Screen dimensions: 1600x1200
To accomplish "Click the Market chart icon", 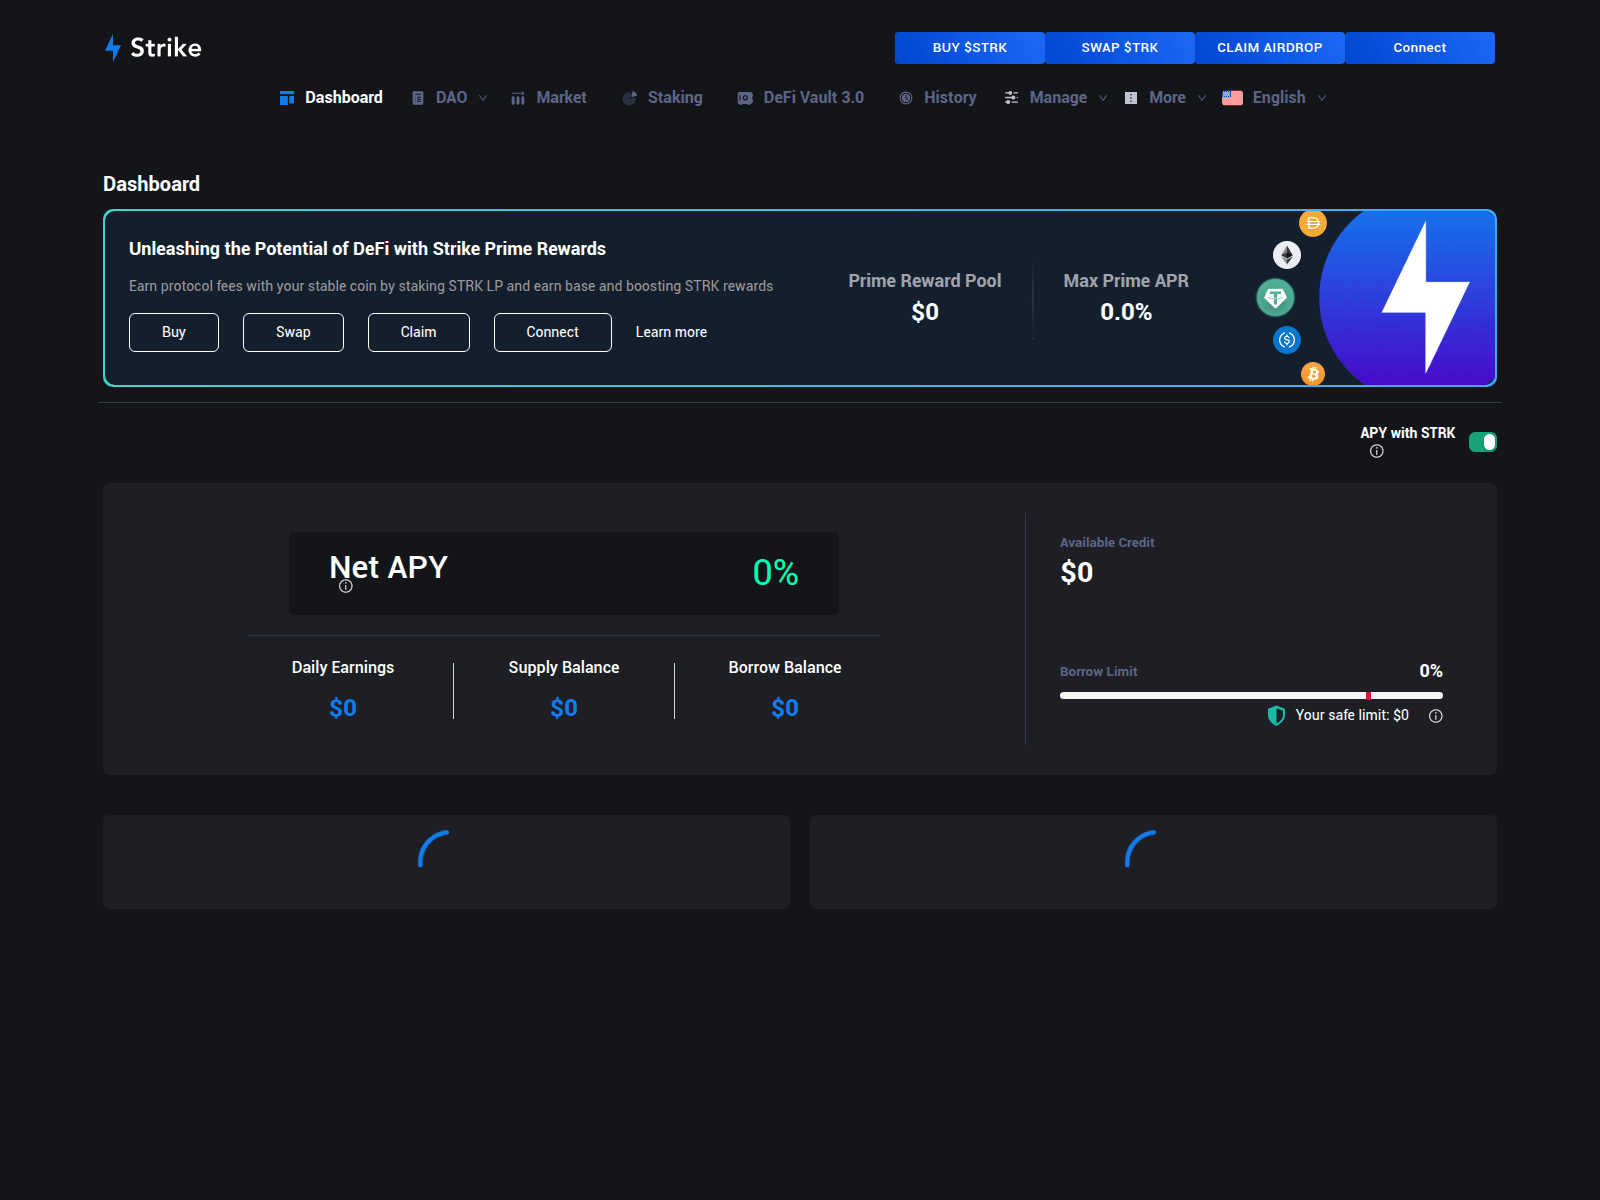I will (x=518, y=98).
